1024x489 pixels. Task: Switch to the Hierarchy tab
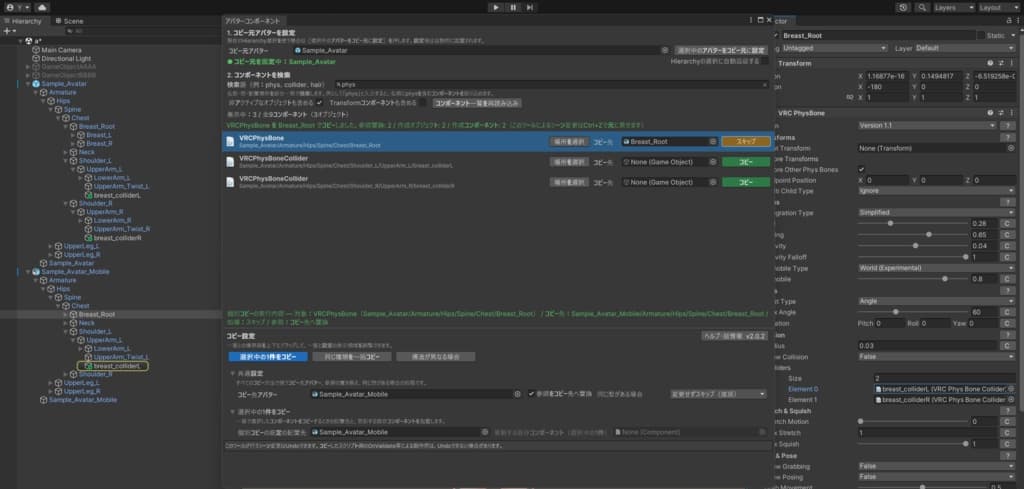(x=23, y=21)
